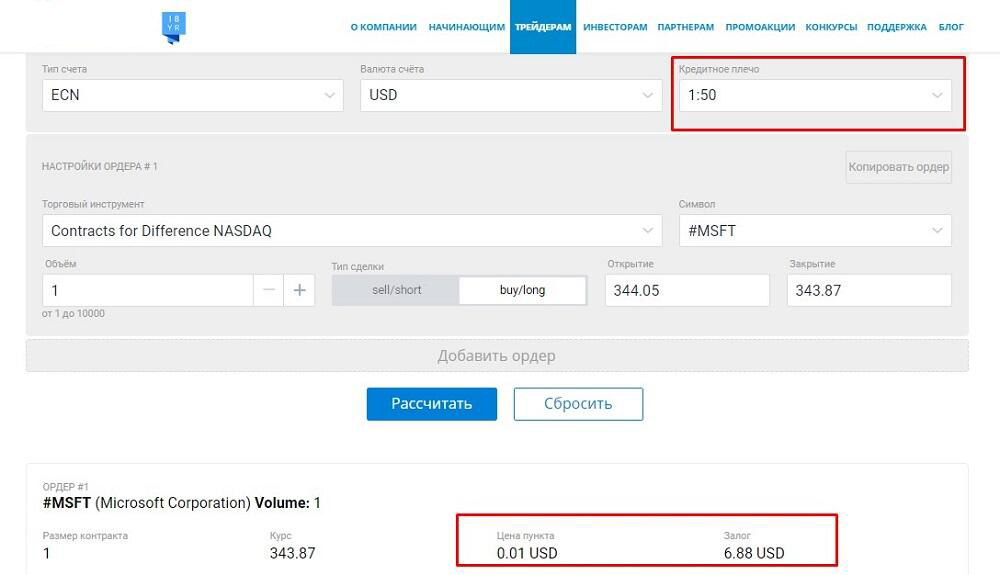This screenshot has height=575, width=1000.
Task: Expand the leverage 1:50 dropdown
Action: tap(815, 95)
